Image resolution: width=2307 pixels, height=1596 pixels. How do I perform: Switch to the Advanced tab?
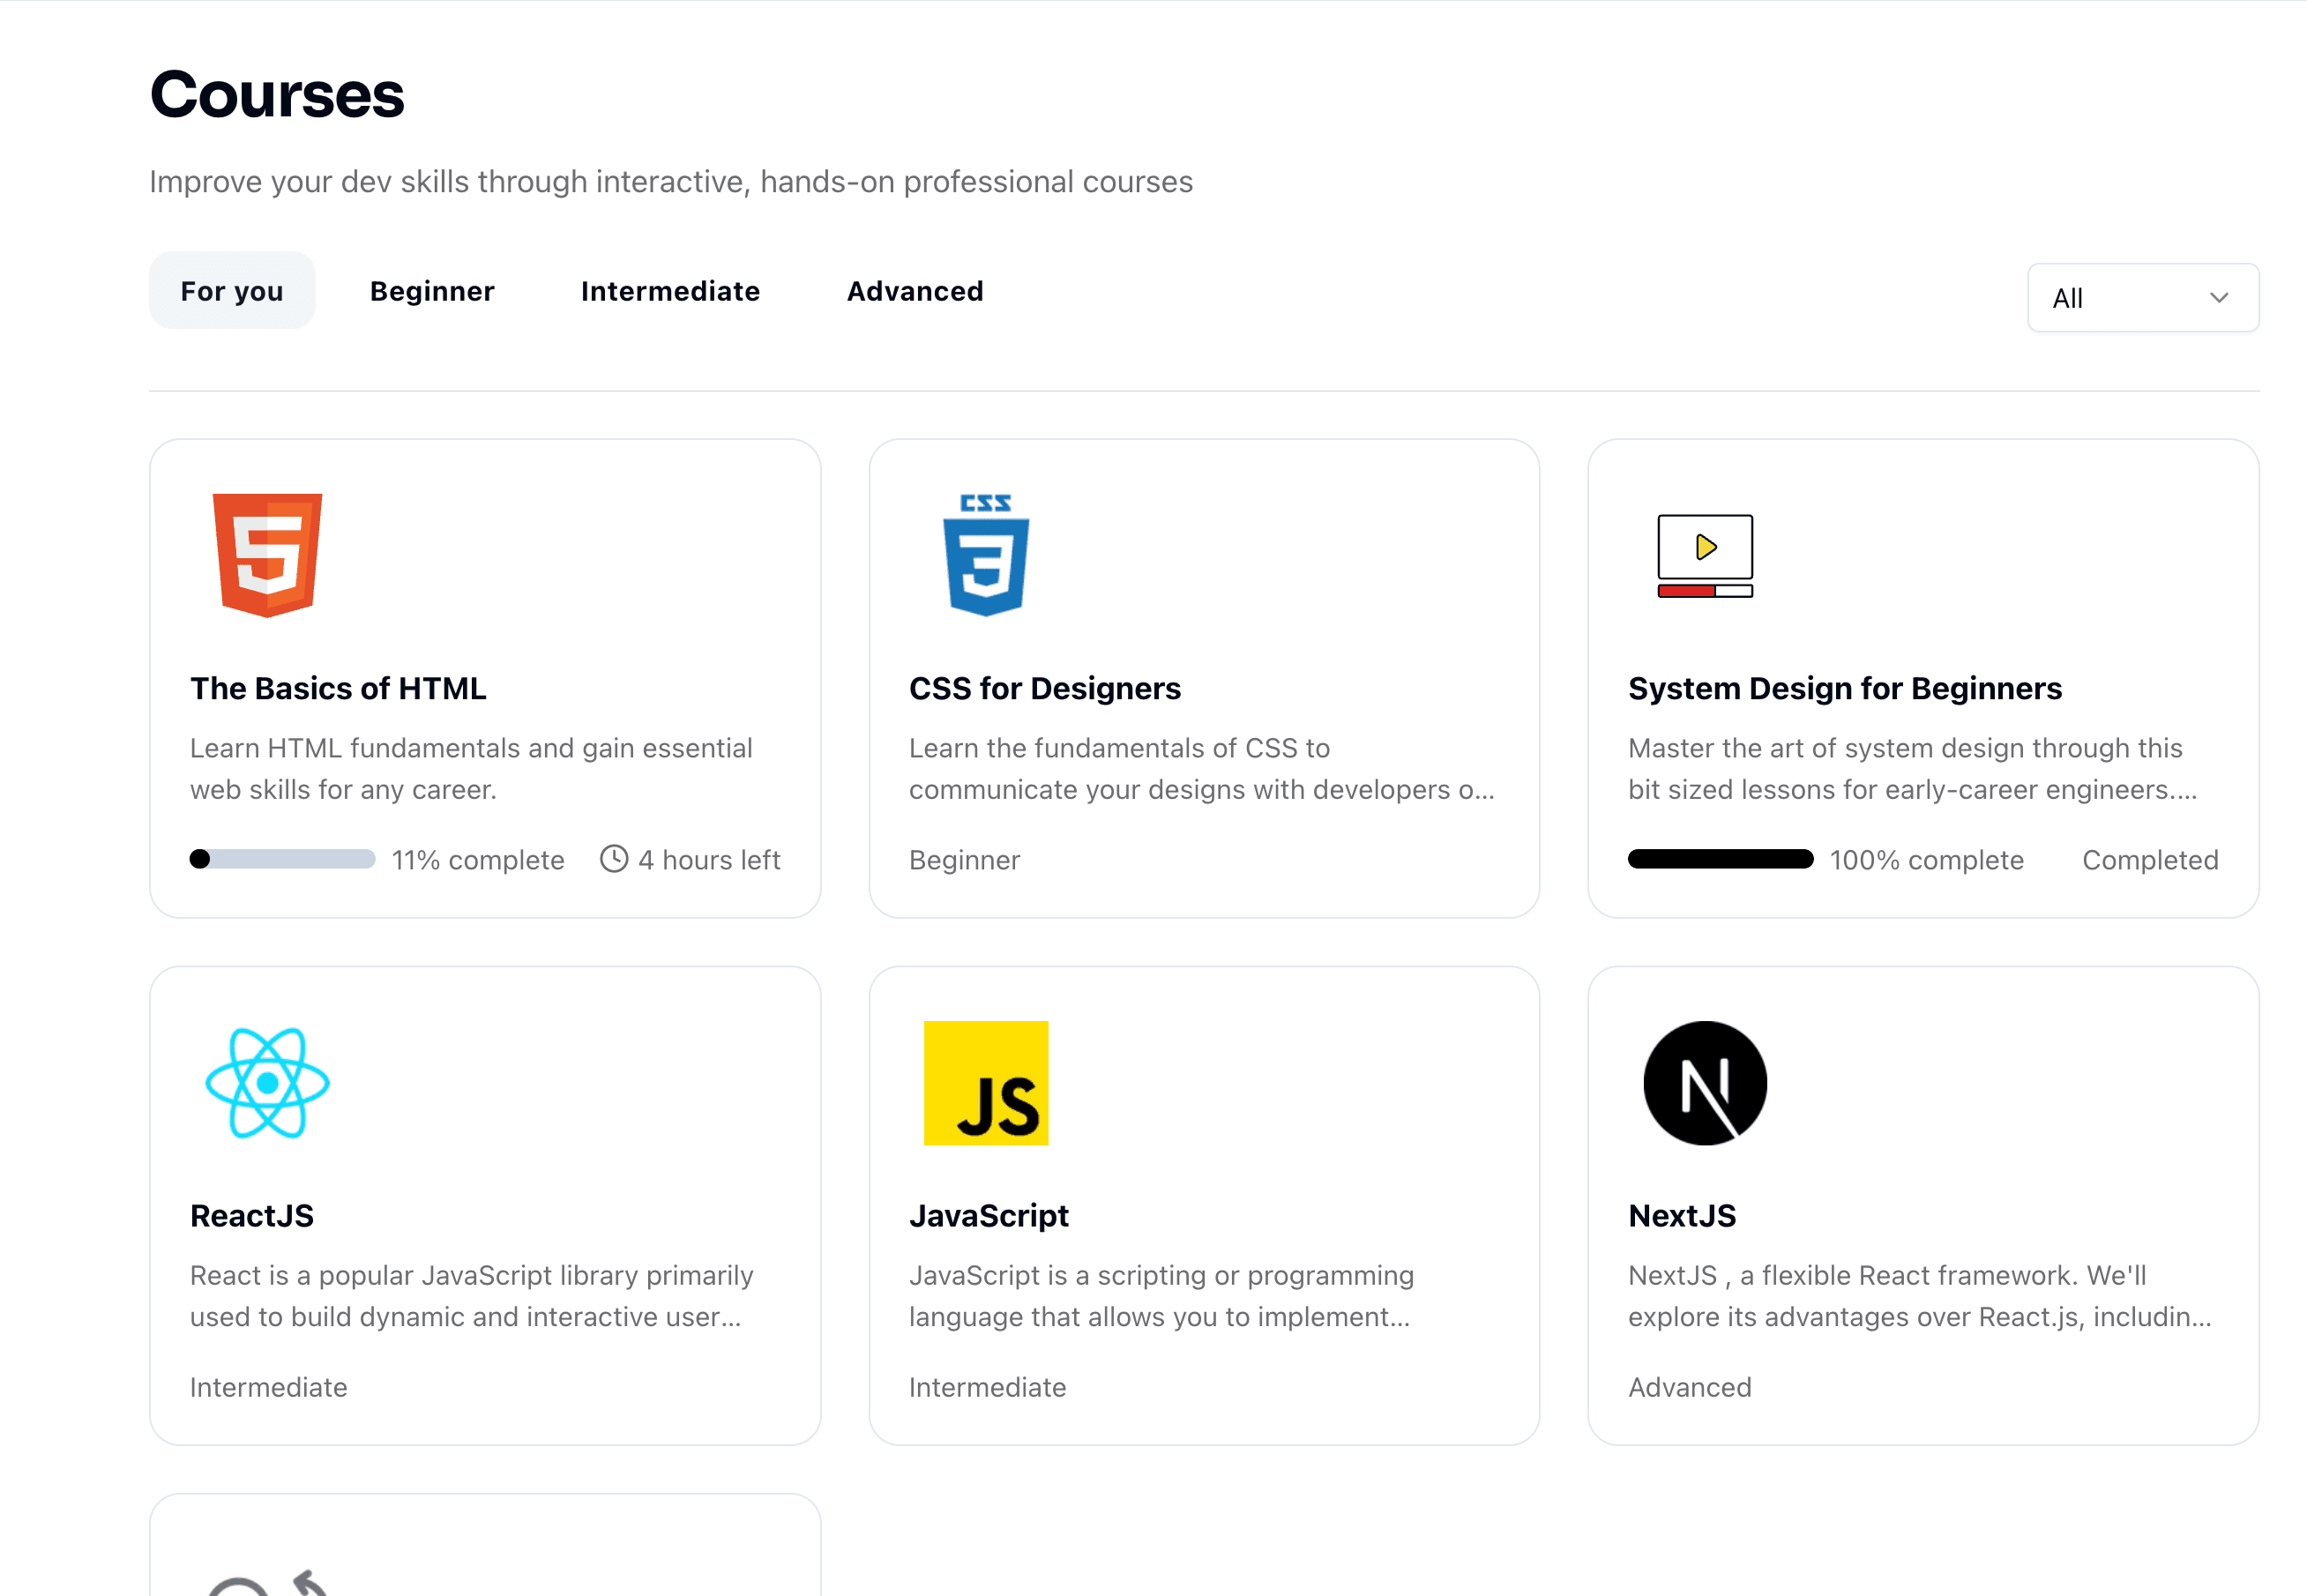[915, 291]
